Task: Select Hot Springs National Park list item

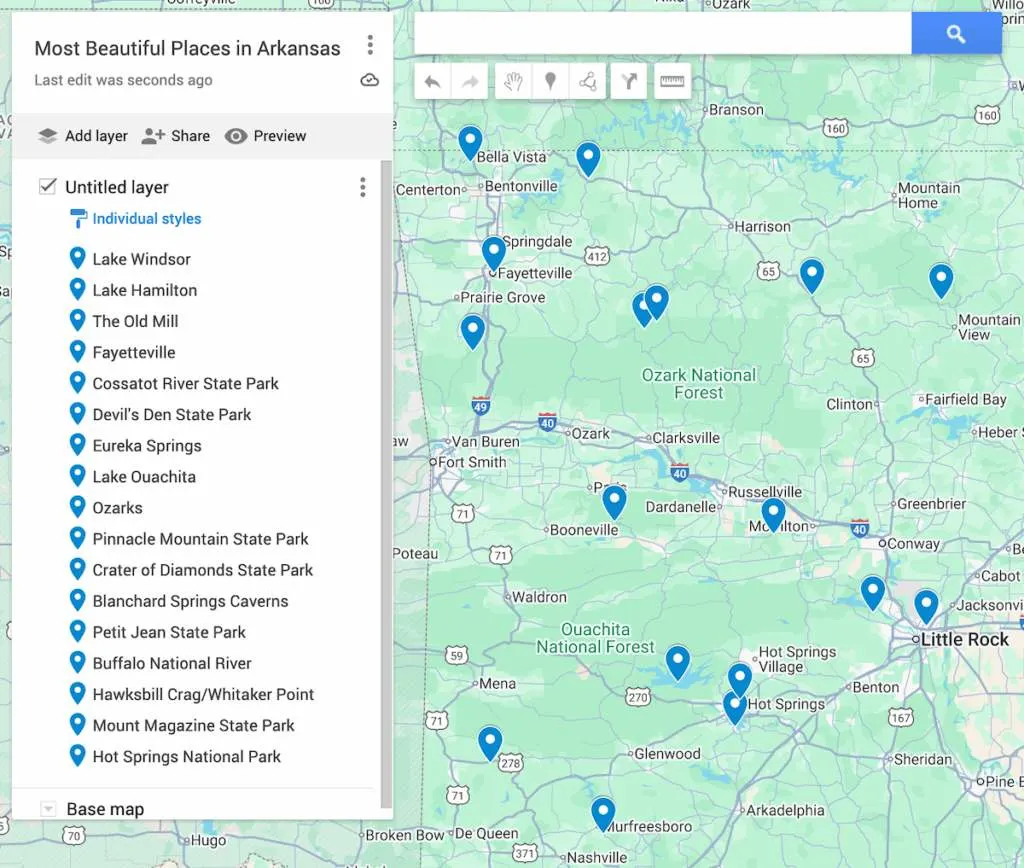Action: 187,756
